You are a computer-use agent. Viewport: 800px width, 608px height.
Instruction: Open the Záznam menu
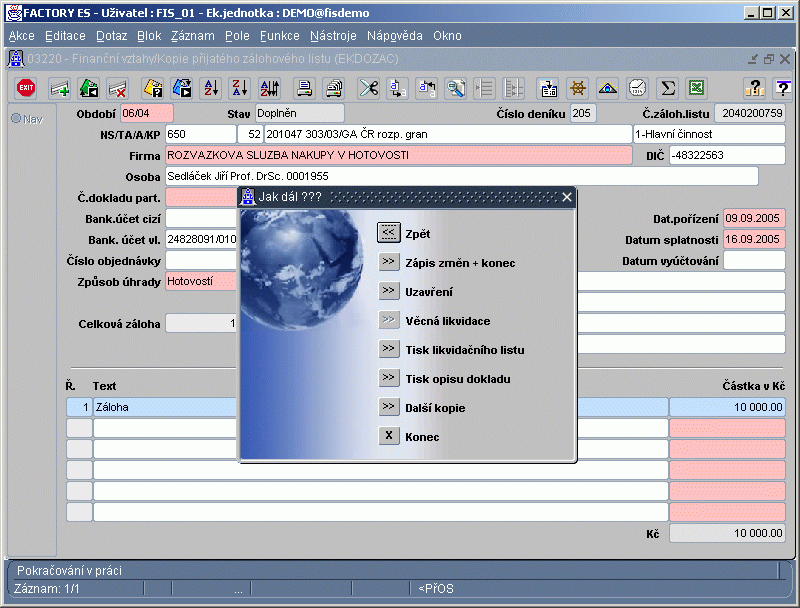pos(192,36)
